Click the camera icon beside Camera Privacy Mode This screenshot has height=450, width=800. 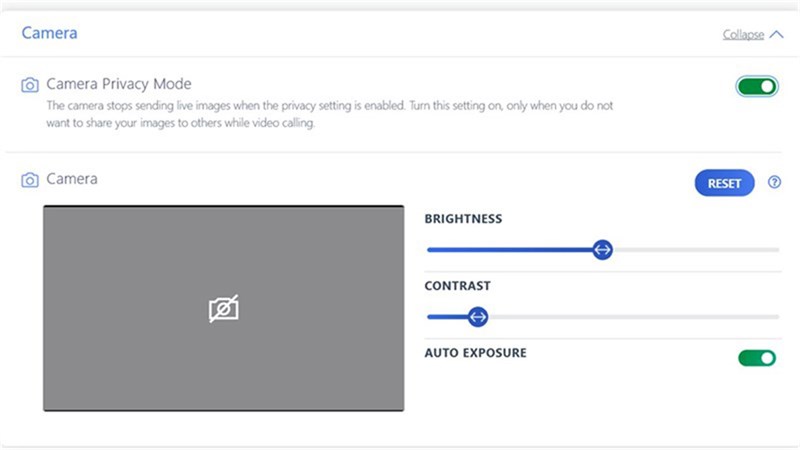click(30, 85)
